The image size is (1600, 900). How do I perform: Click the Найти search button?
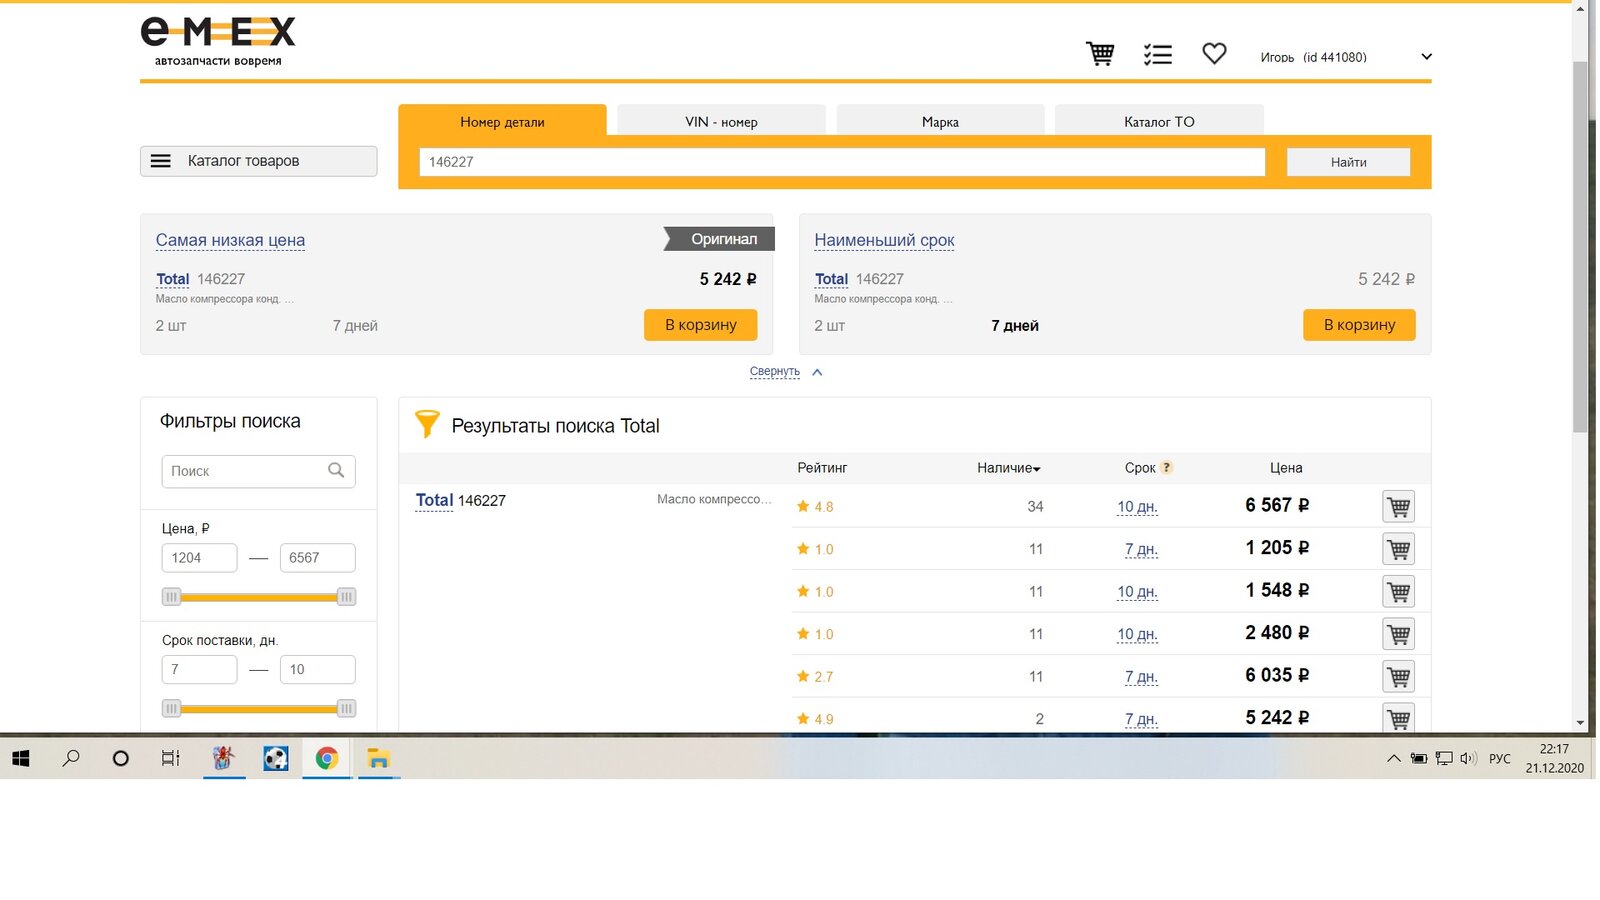(1348, 162)
